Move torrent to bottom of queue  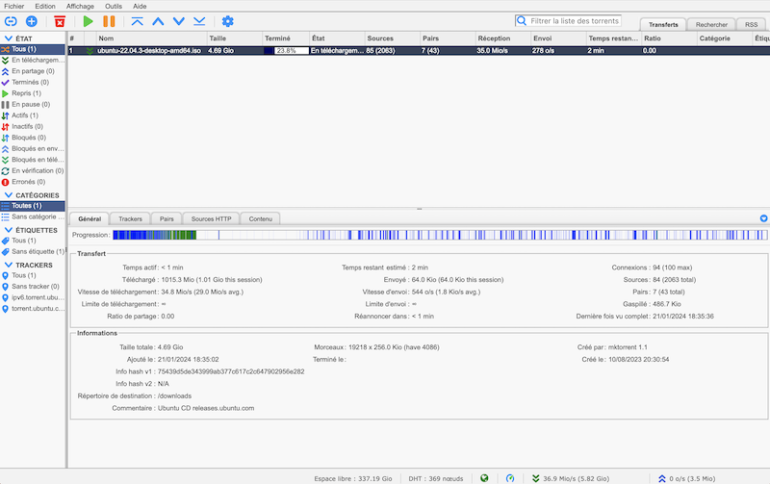click(199, 21)
